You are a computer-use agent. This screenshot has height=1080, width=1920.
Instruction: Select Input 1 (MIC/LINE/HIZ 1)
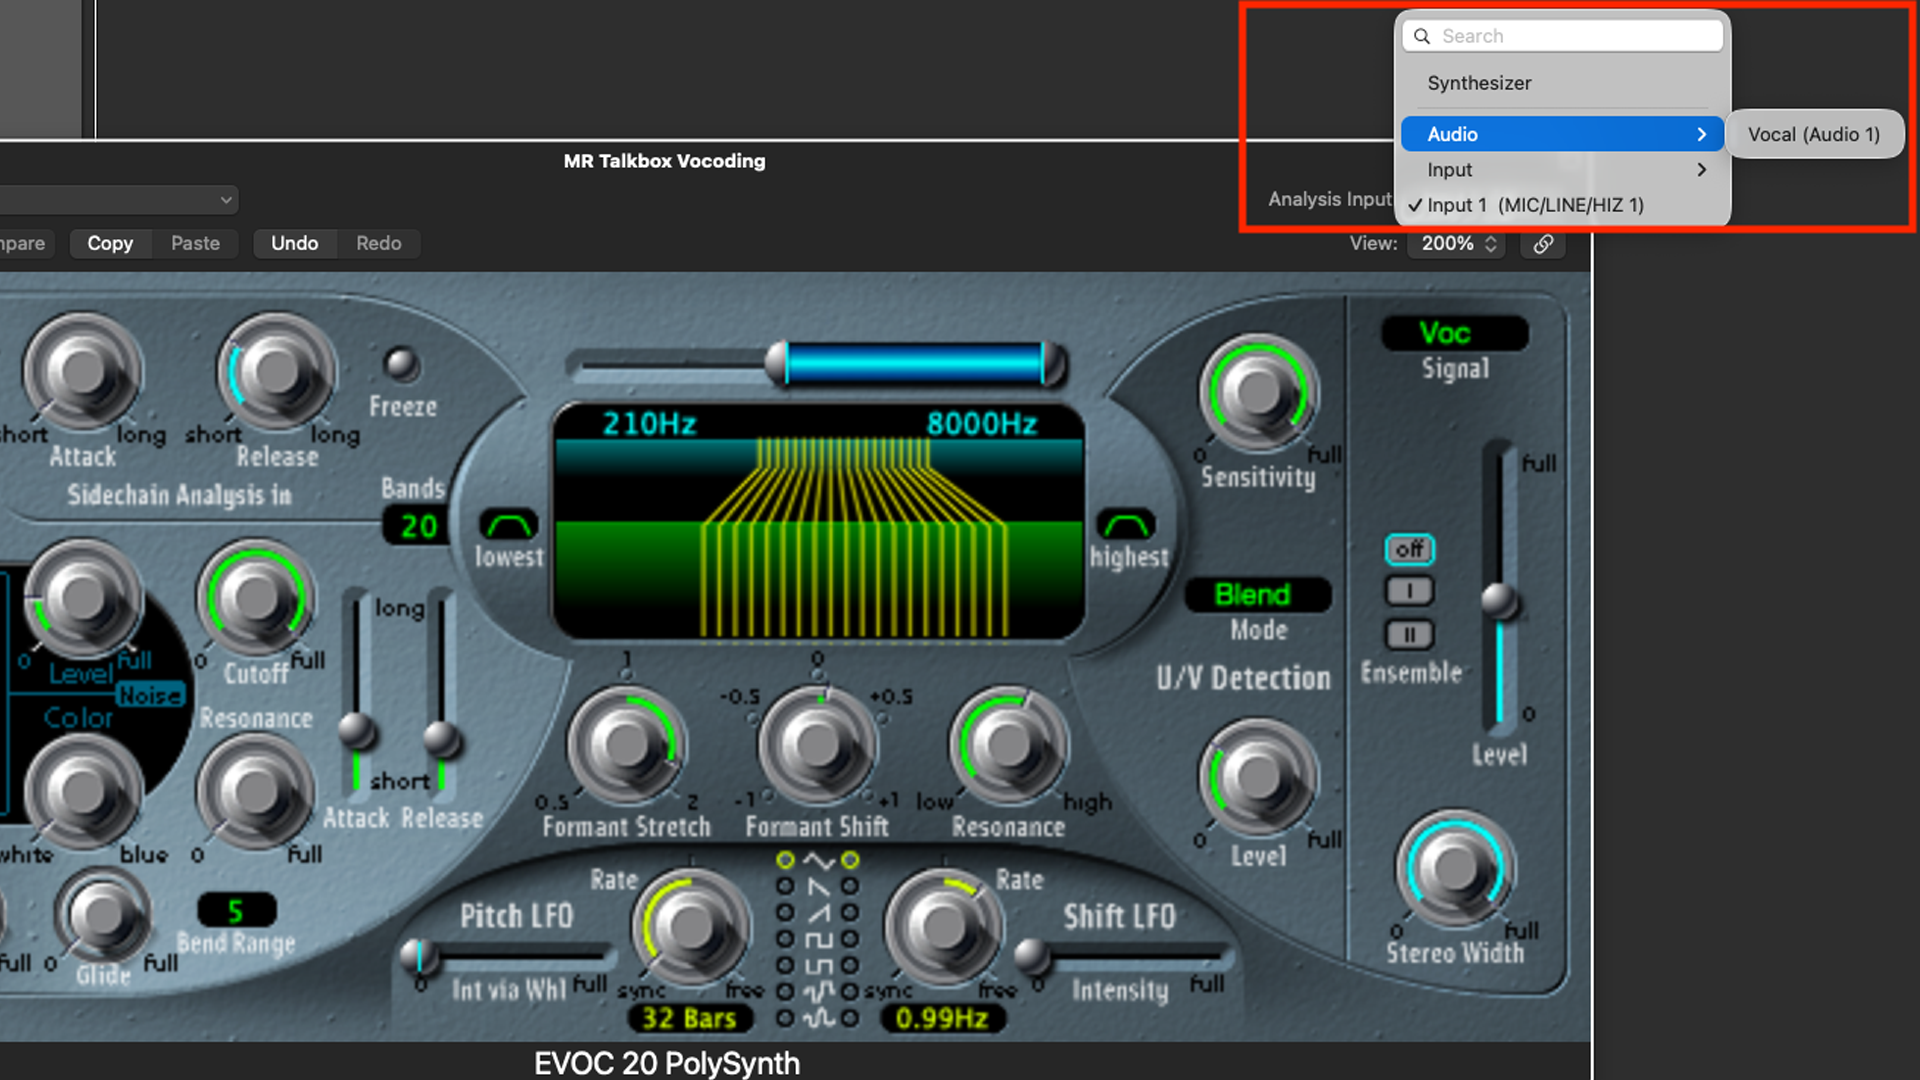(x=1562, y=205)
